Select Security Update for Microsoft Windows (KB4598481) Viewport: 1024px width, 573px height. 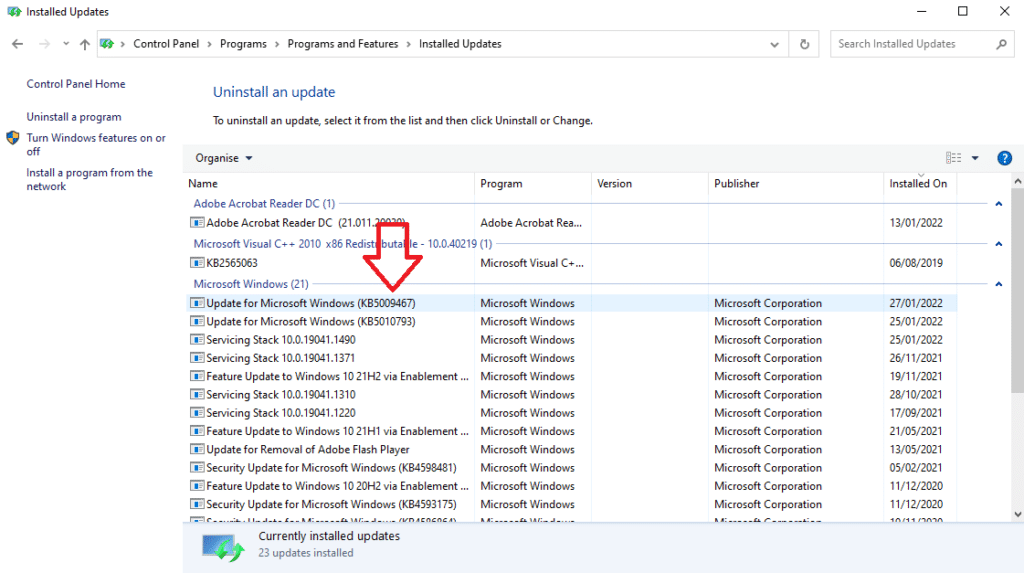point(572,468)
